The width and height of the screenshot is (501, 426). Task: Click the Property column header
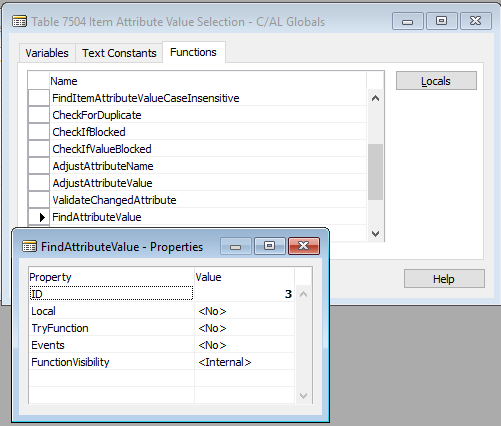coord(112,277)
